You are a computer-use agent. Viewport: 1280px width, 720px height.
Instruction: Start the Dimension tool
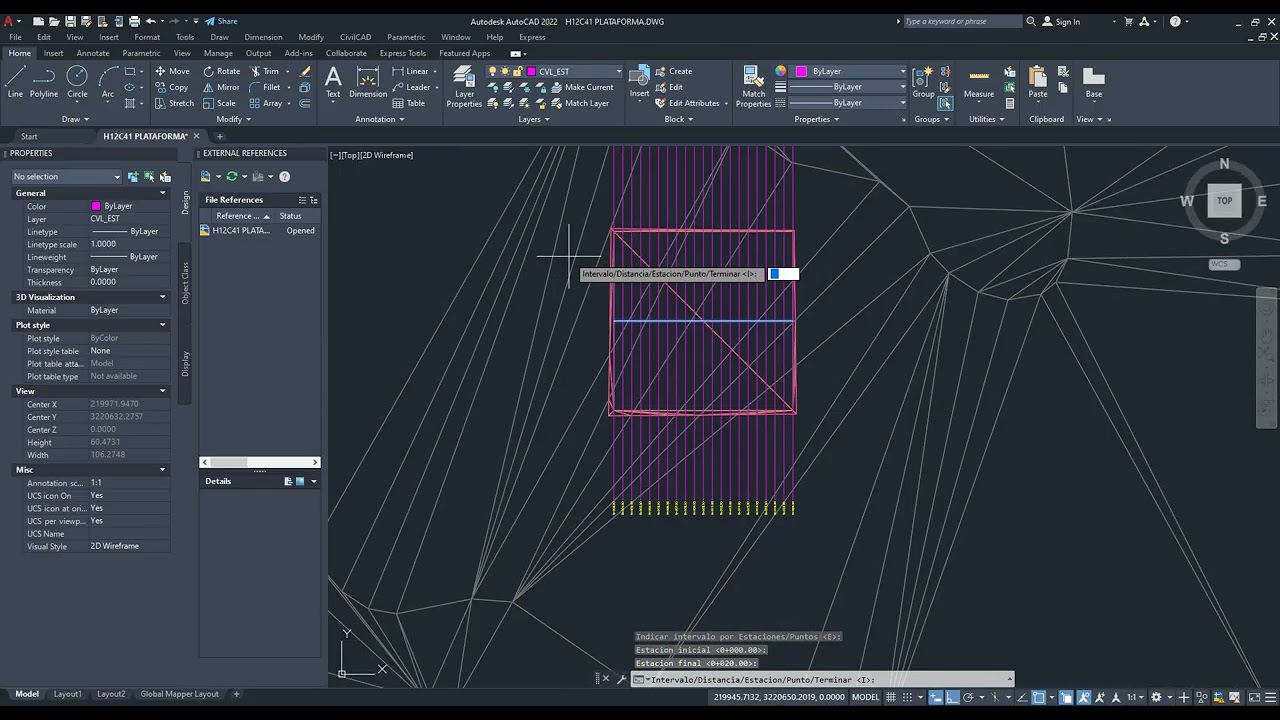(x=368, y=82)
